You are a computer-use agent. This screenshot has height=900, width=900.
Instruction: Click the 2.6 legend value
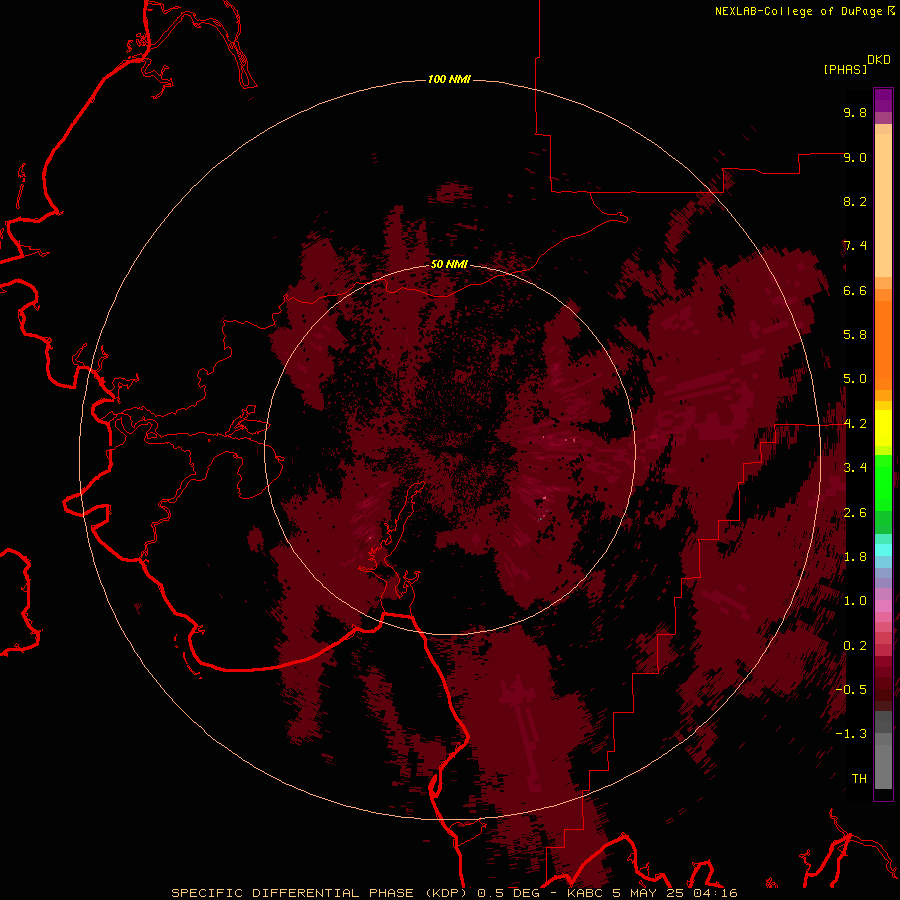coord(855,512)
